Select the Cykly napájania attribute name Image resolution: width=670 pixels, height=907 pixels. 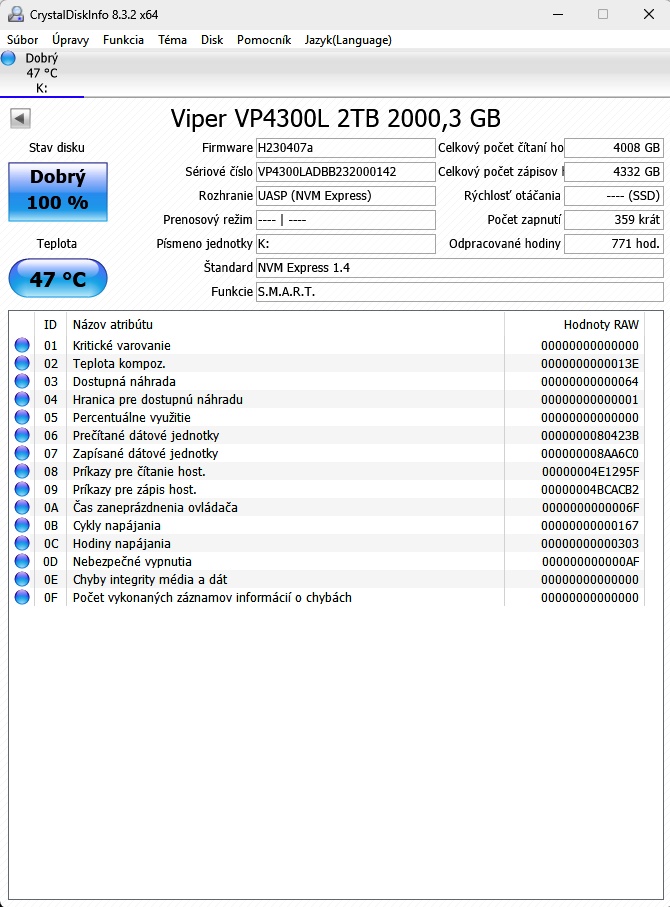[116, 526]
